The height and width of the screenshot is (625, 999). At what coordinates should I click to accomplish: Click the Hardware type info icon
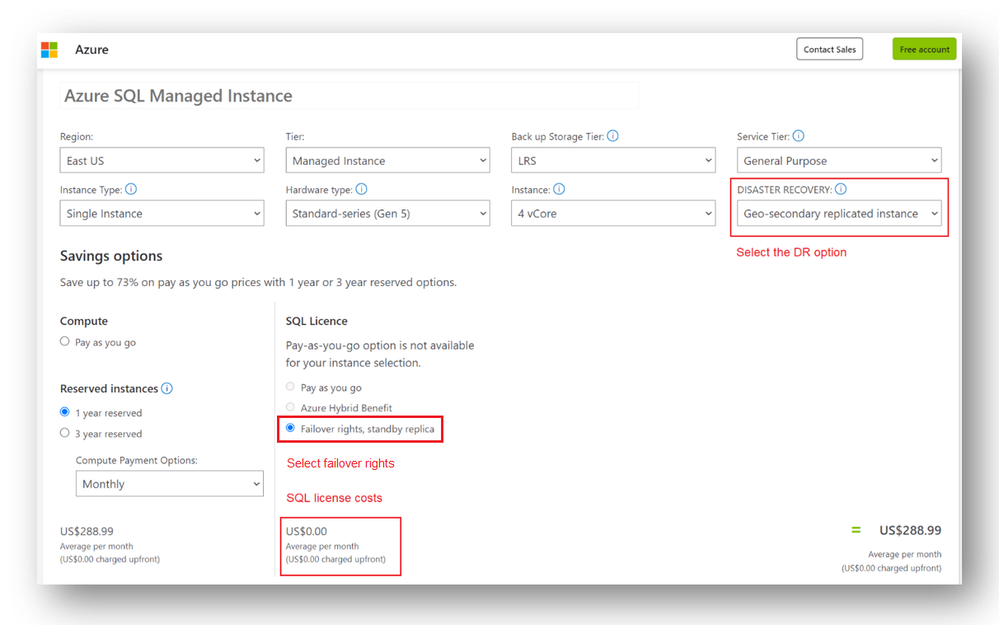click(361, 189)
